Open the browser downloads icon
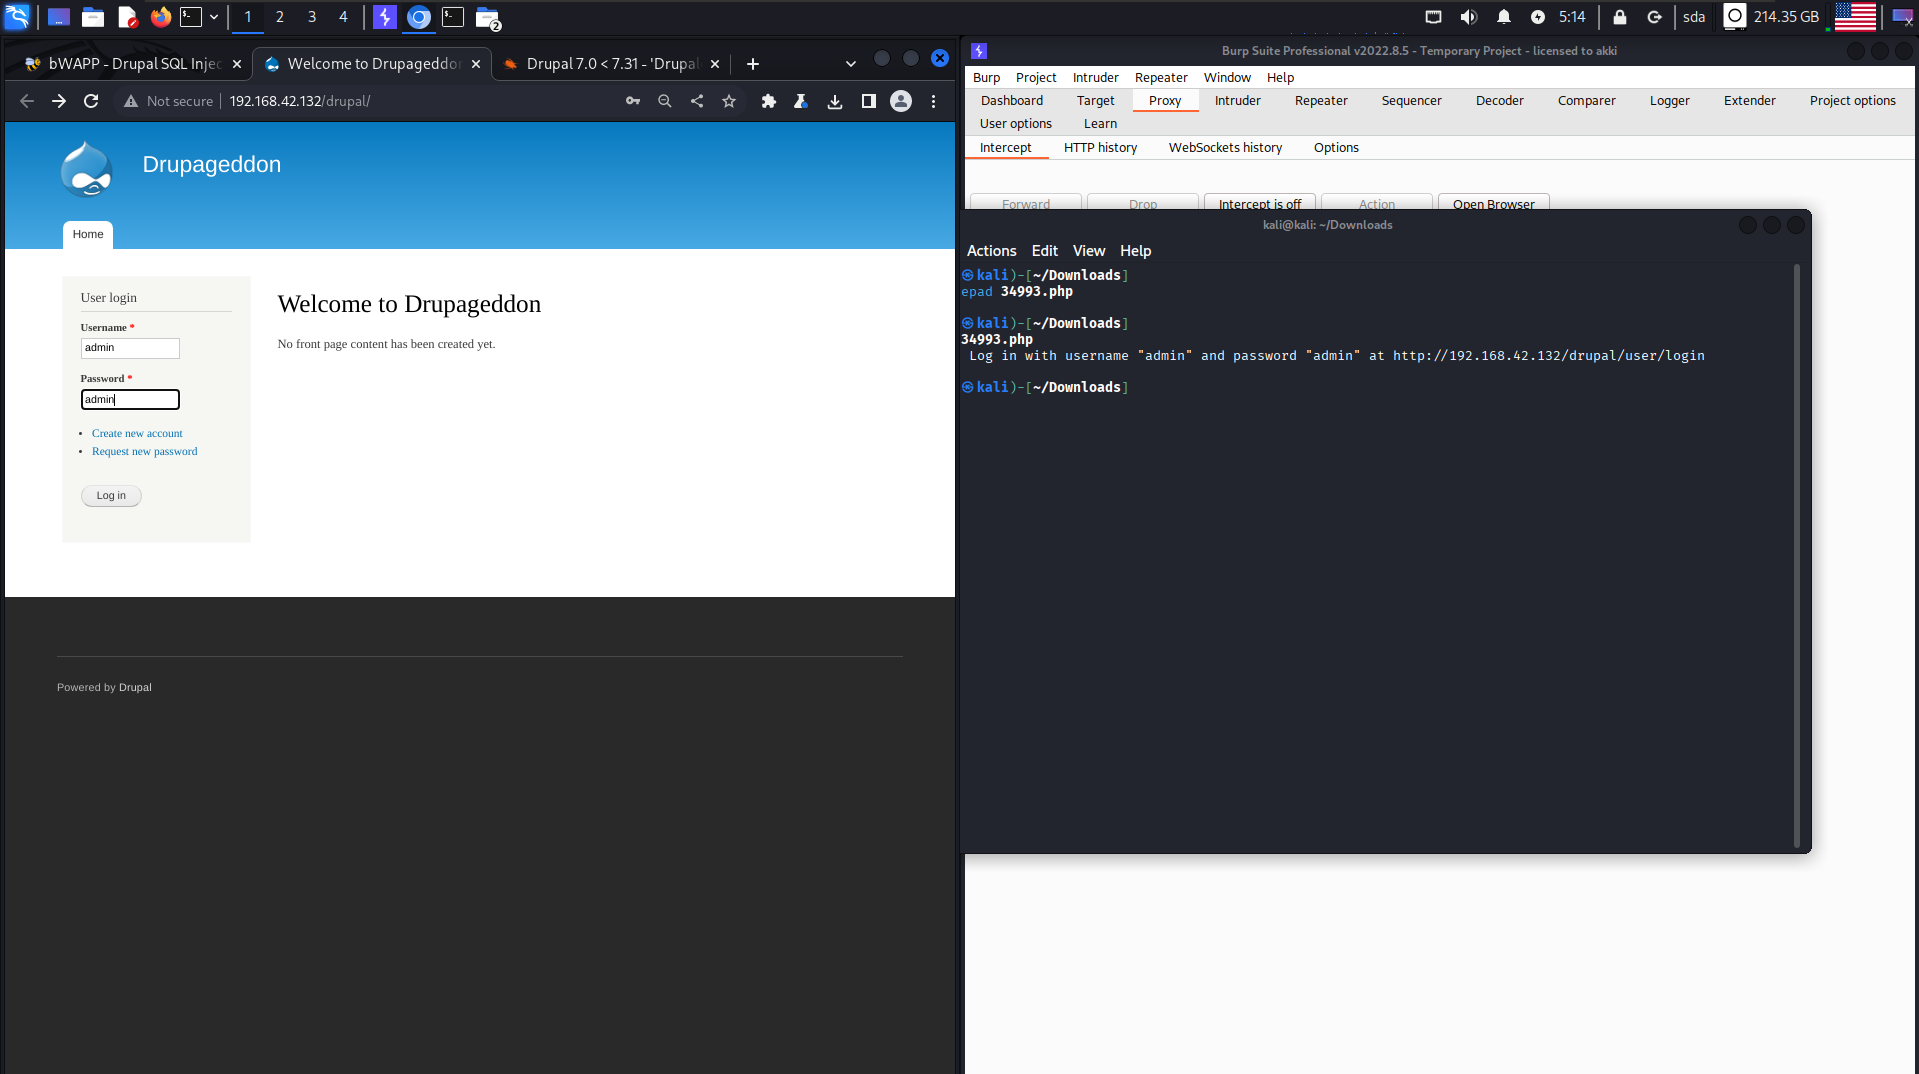 tap(835, 101)
